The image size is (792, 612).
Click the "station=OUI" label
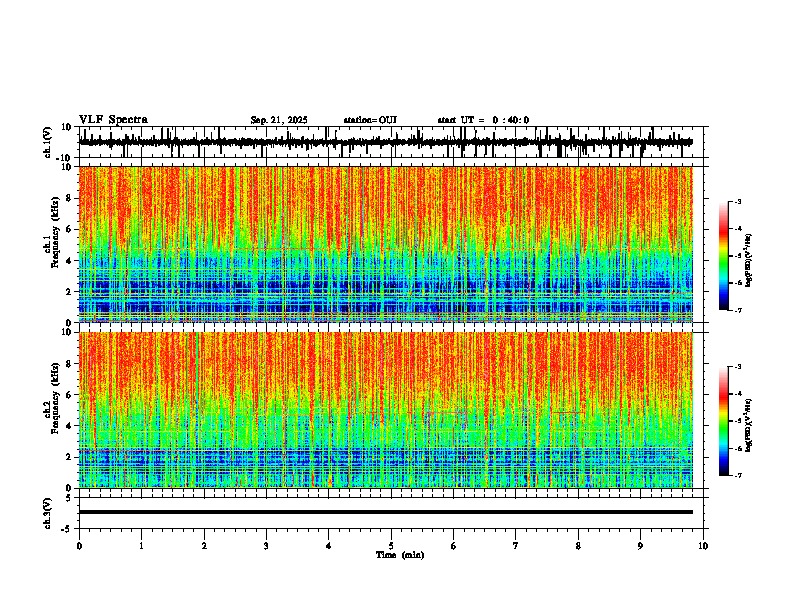coord(370,120)
